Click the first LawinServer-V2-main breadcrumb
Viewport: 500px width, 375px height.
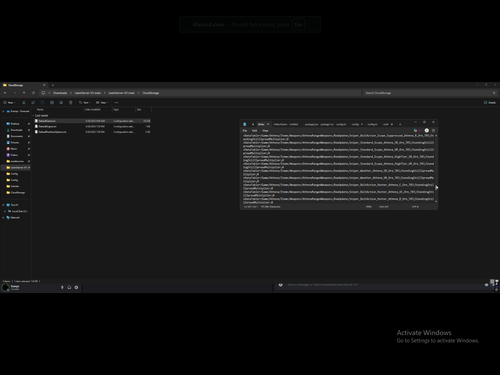(88, 93)
